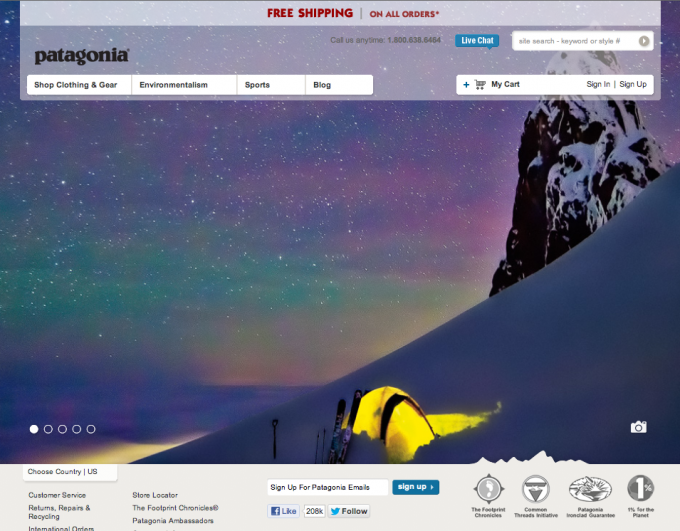Open My Cart
Viewport: 680px width, 531px height.
click(505, 84)
